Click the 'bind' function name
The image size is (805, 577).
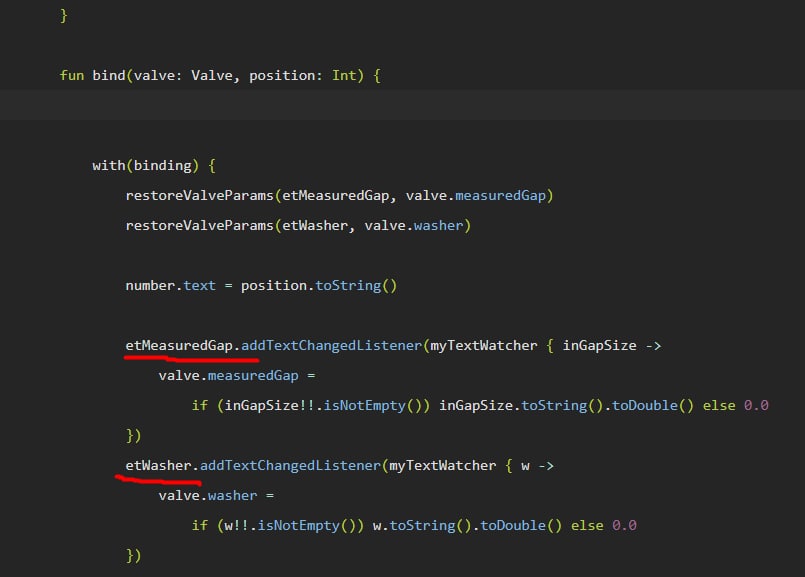tap(109, 75)
